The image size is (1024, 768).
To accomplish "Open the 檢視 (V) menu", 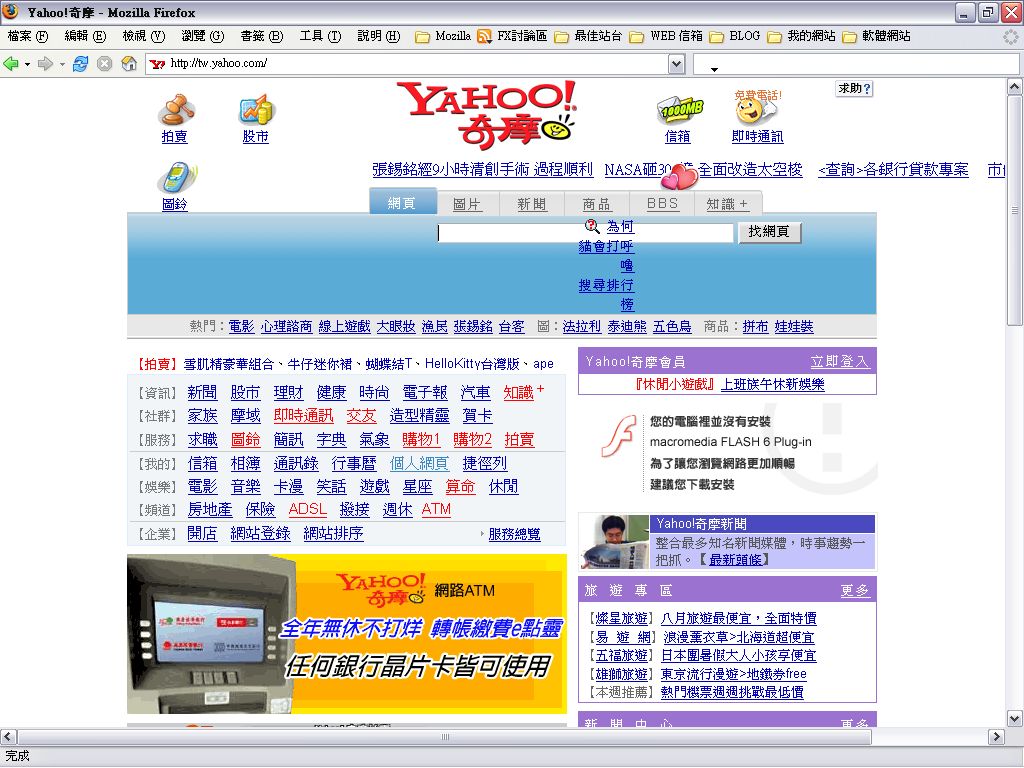I will 144,37.
